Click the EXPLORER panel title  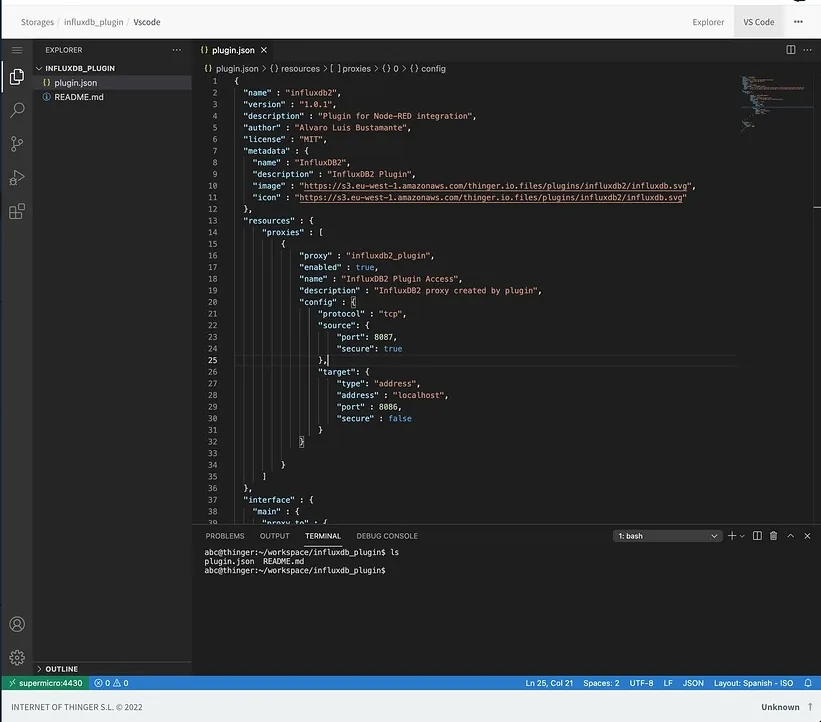(x=63, y=50)
